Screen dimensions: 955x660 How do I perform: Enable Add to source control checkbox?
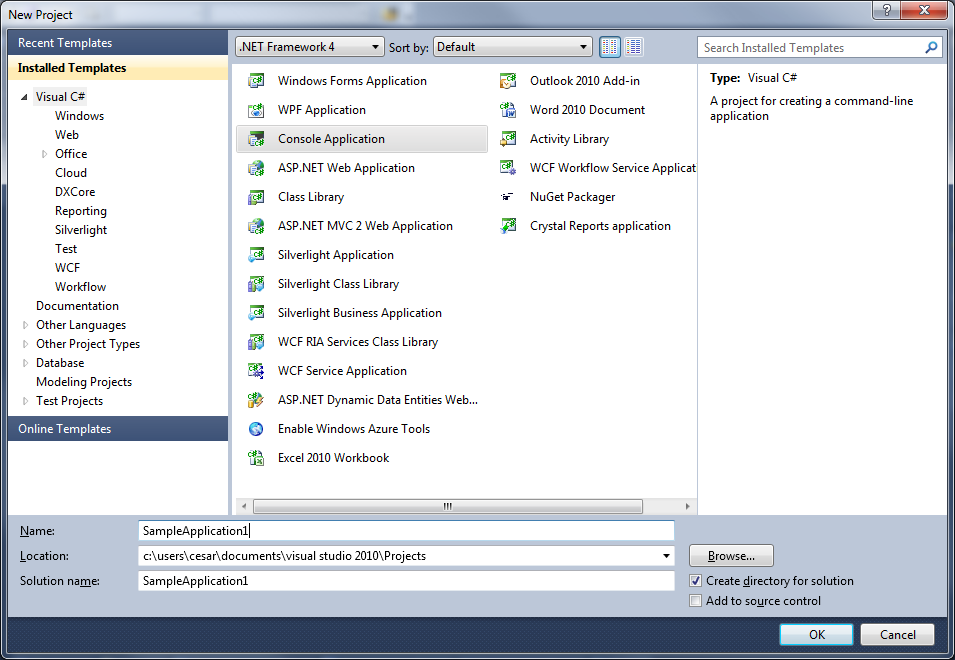pyautogui.click(x=696, y=601)
